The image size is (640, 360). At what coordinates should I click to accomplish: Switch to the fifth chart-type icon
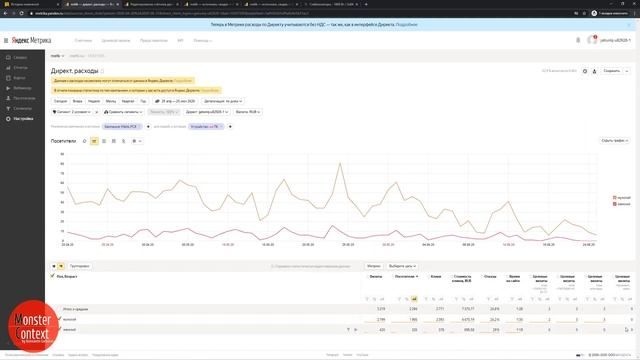pyautogui.click(x=124, y=141)
